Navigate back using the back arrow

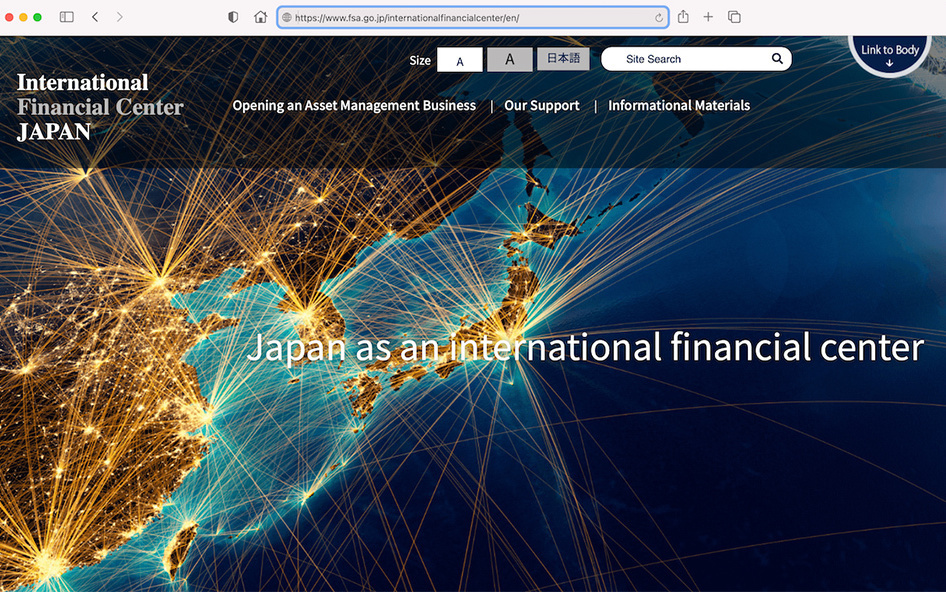tap(95, 16)
